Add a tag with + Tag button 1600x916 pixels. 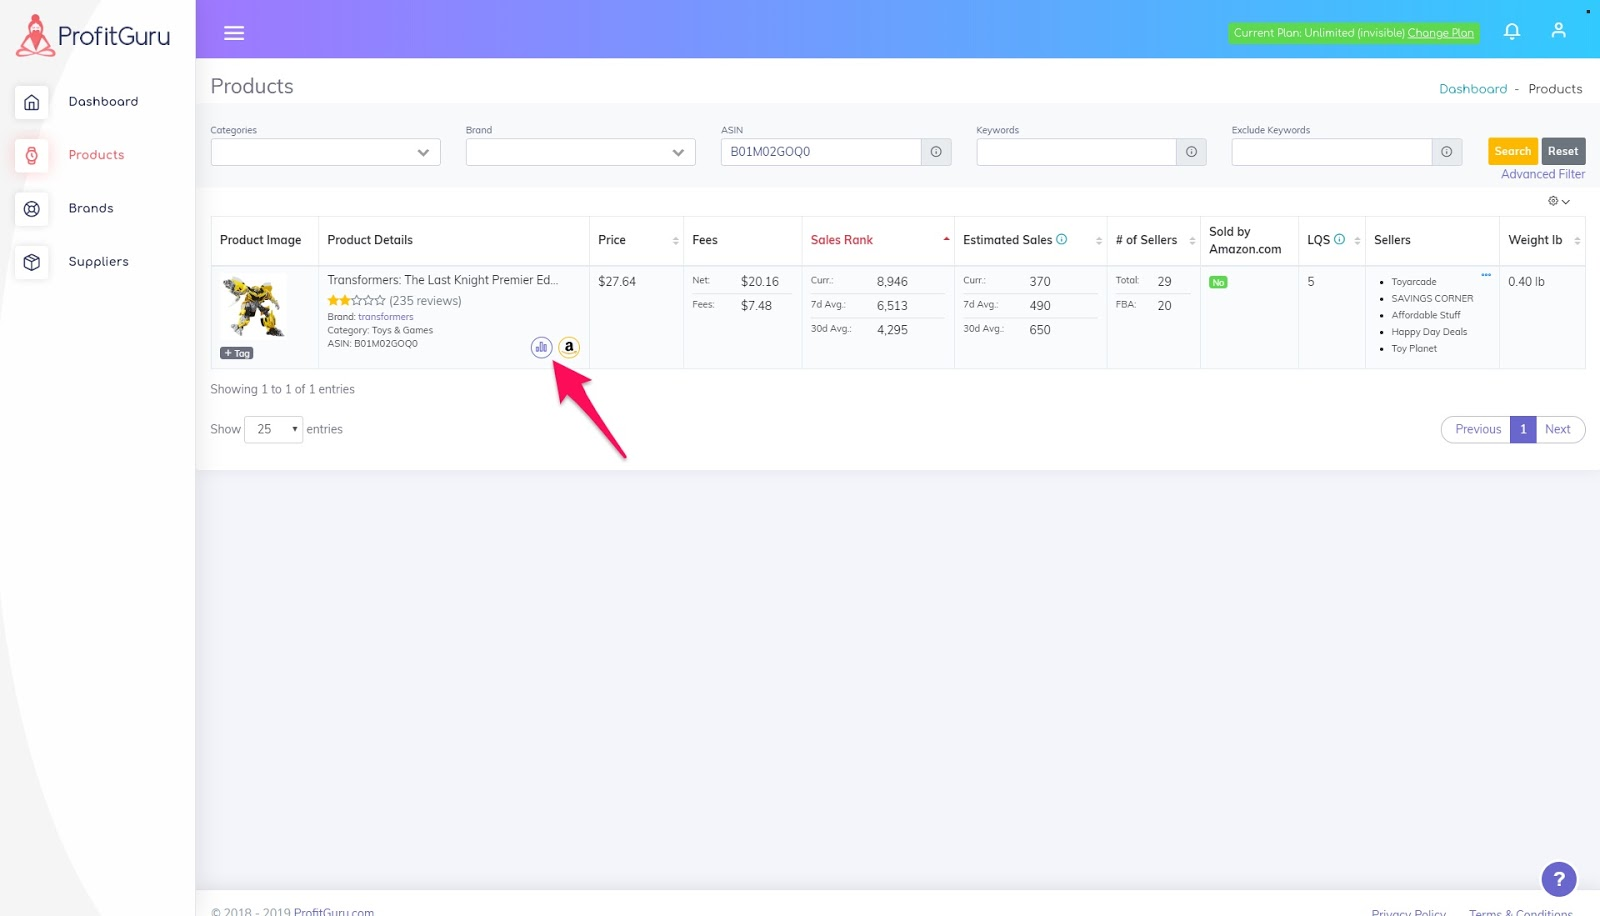(237, 353)
